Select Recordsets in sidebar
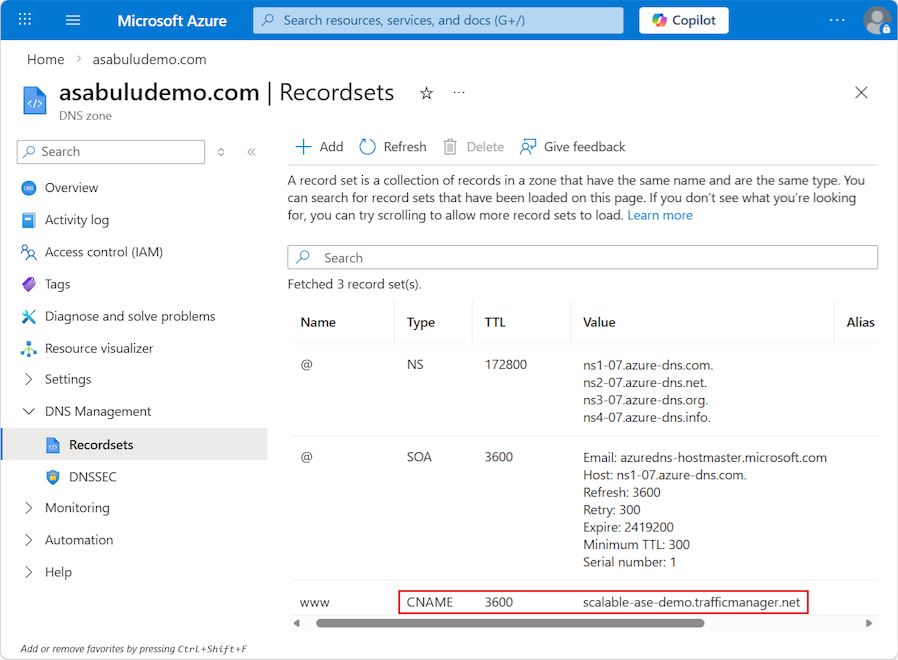This screenshot has width=898, height=660. [x=135, y=444]
